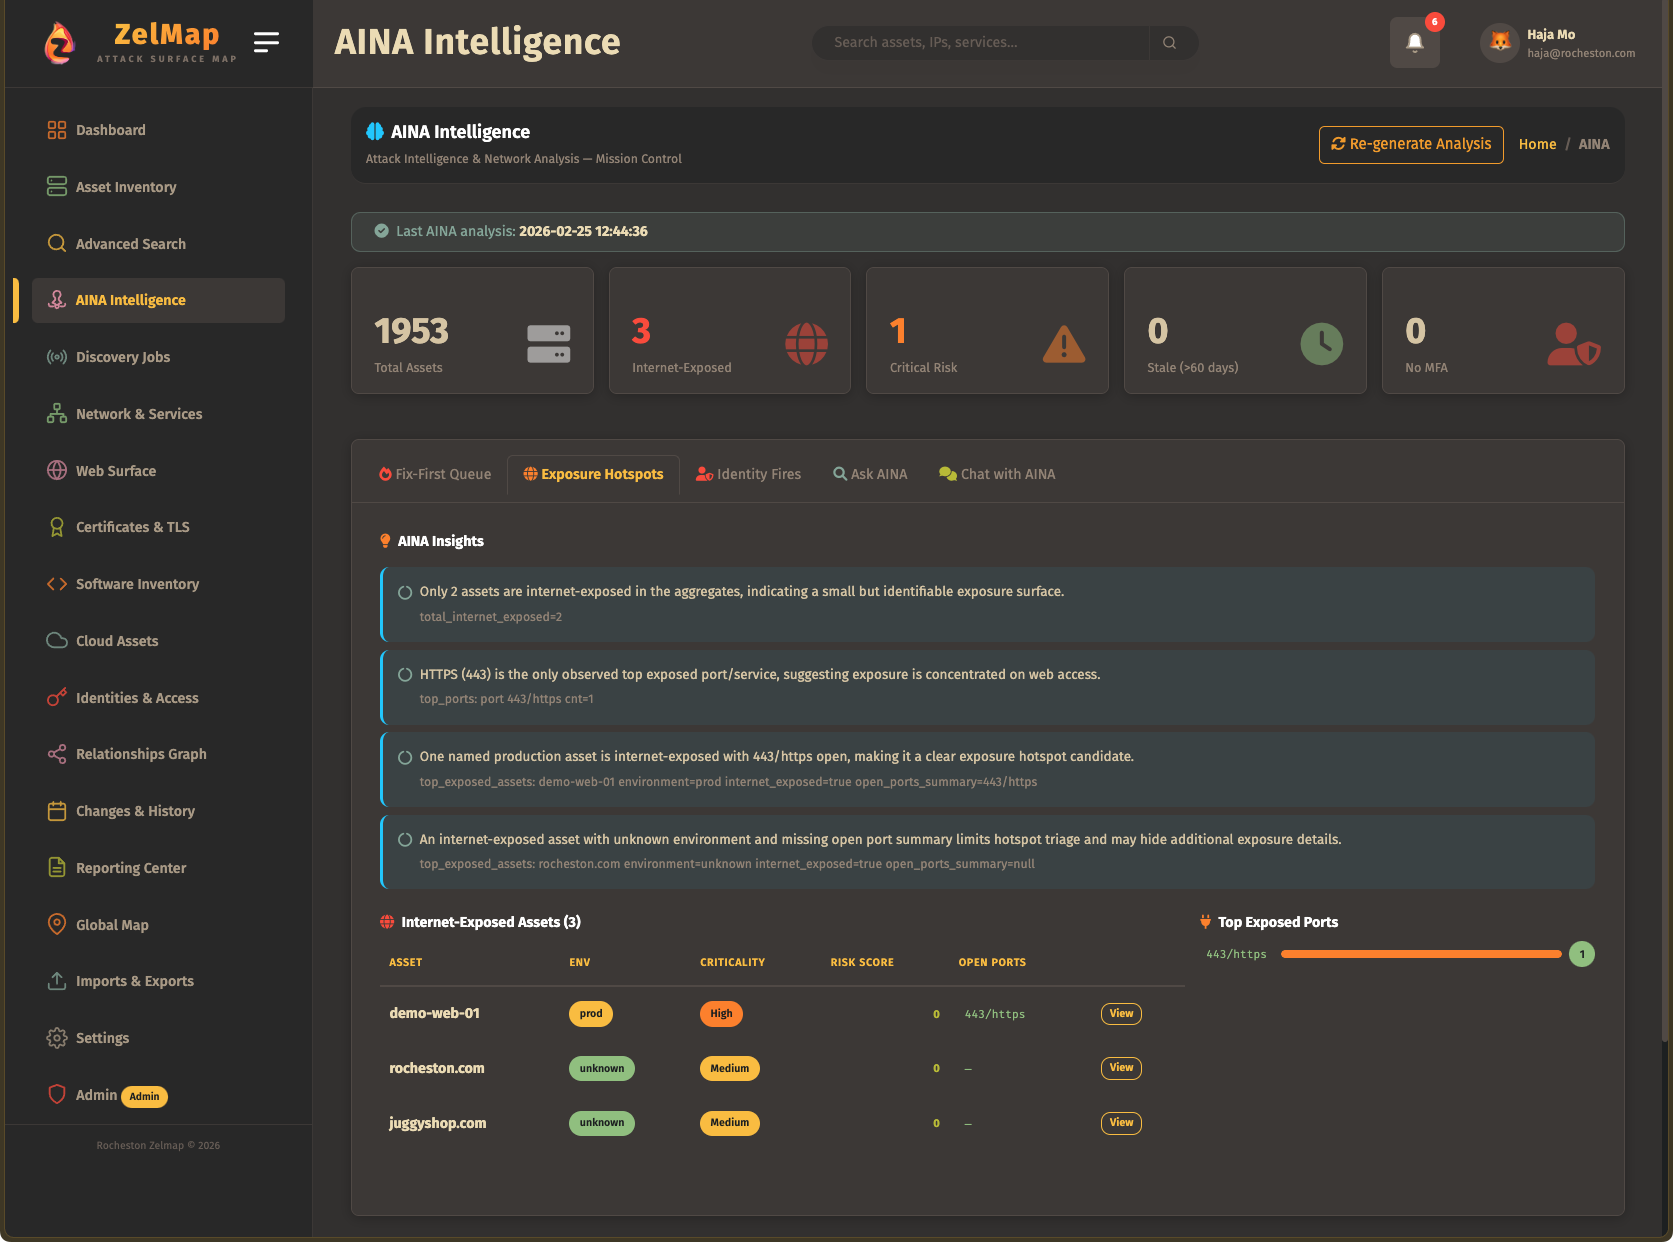Screen dimensions: 1673x1242
Task: Click the Internet-Exposed globe icon
Action: click(x=806, y=344)
